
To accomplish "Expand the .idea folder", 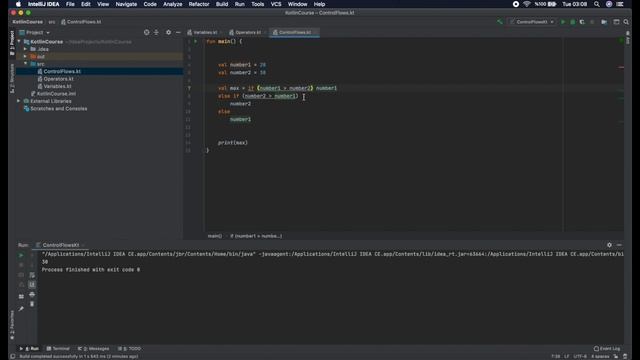I will pyautogui.click(x=25, y=49).
